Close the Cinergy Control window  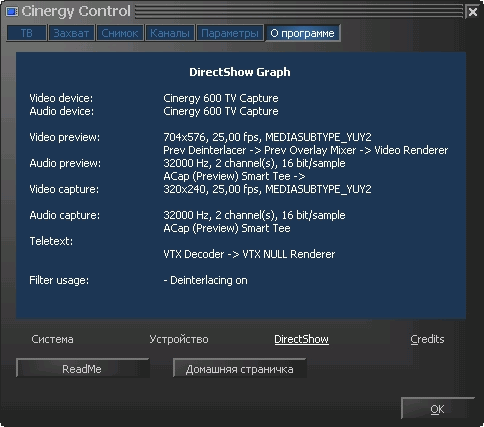[473, 12]
